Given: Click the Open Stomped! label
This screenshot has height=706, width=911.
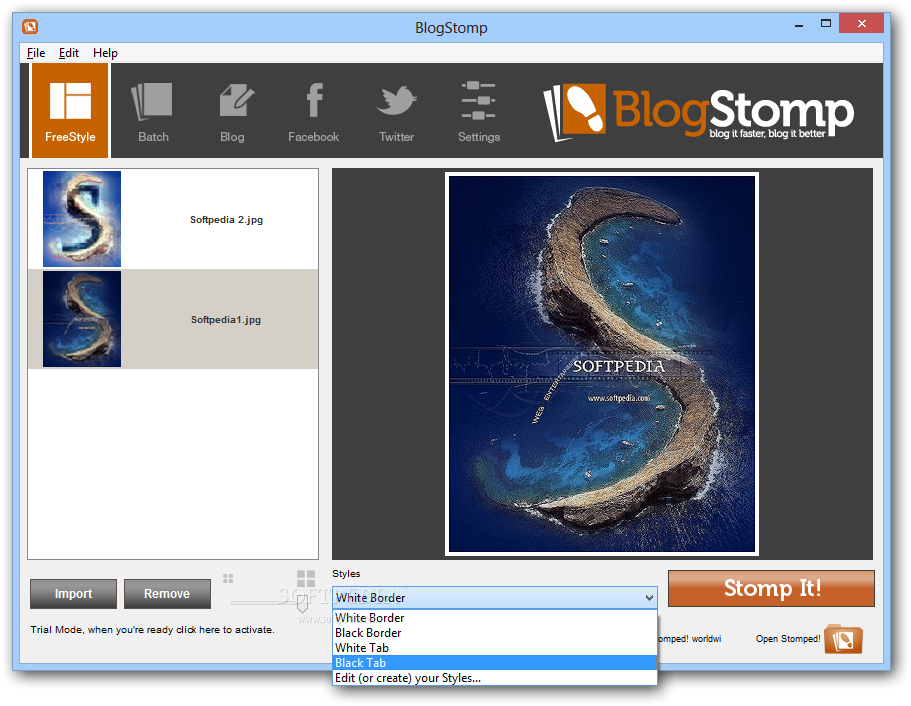Looking at the screenshot, I should pyautogui.click(x=788, y=639).
